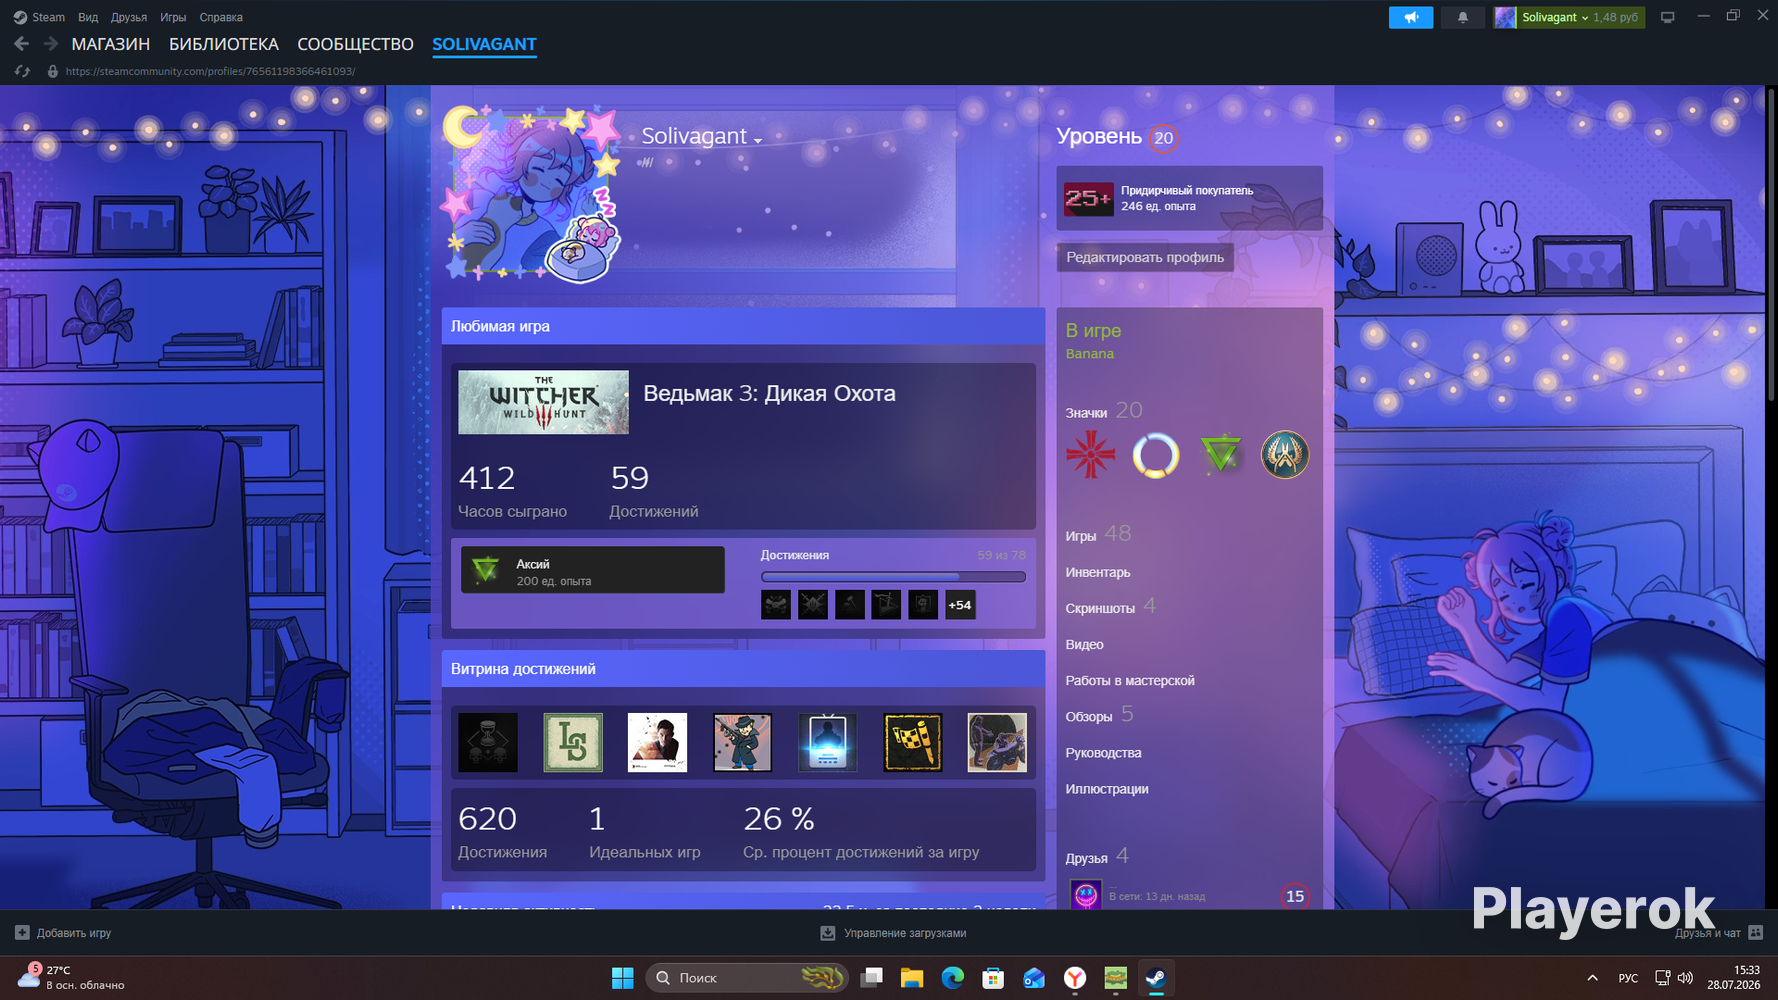Image resolution: width=1778 pixels, height=1000 pixels.
Task: Click the Редактировать профиль button
Action: pos(1145,257)
